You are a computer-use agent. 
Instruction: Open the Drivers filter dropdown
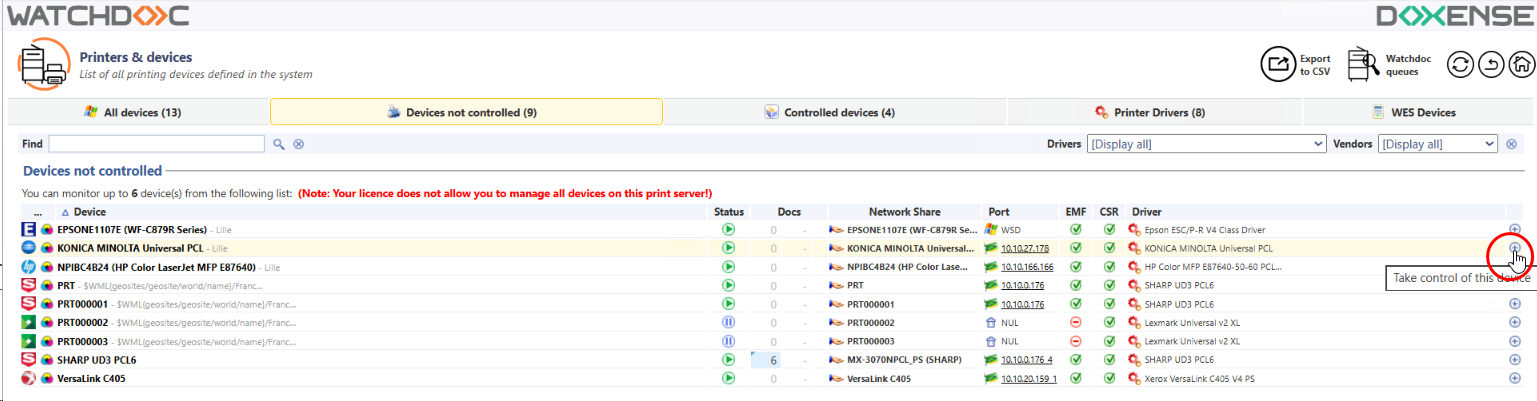(1206, 144)
